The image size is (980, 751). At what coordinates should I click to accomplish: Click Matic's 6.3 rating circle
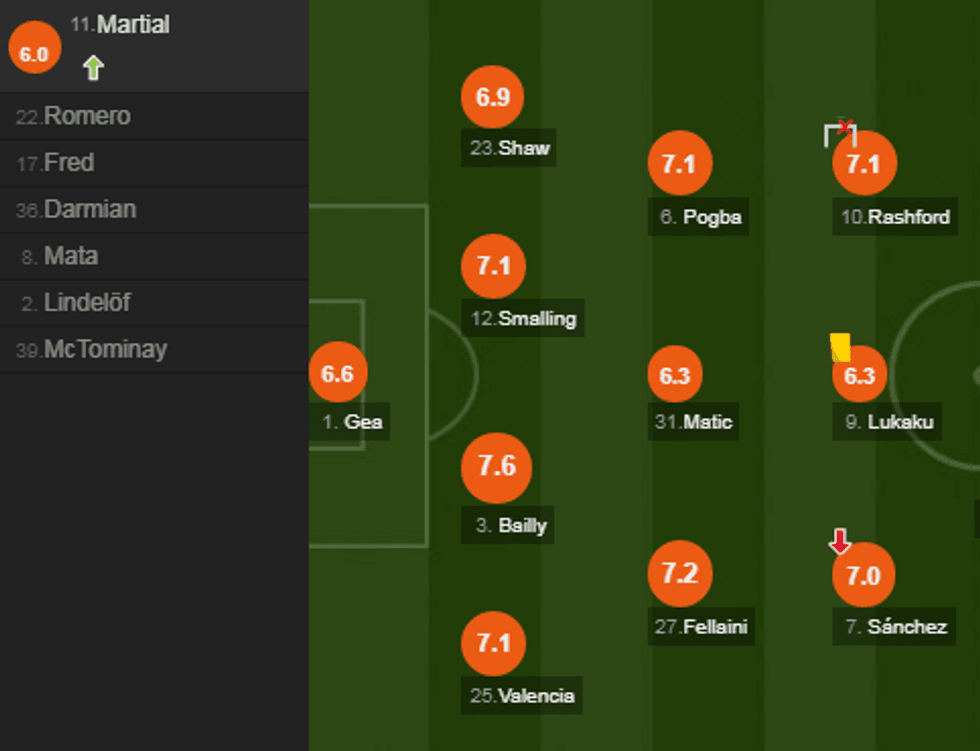(x=675, y=375)
